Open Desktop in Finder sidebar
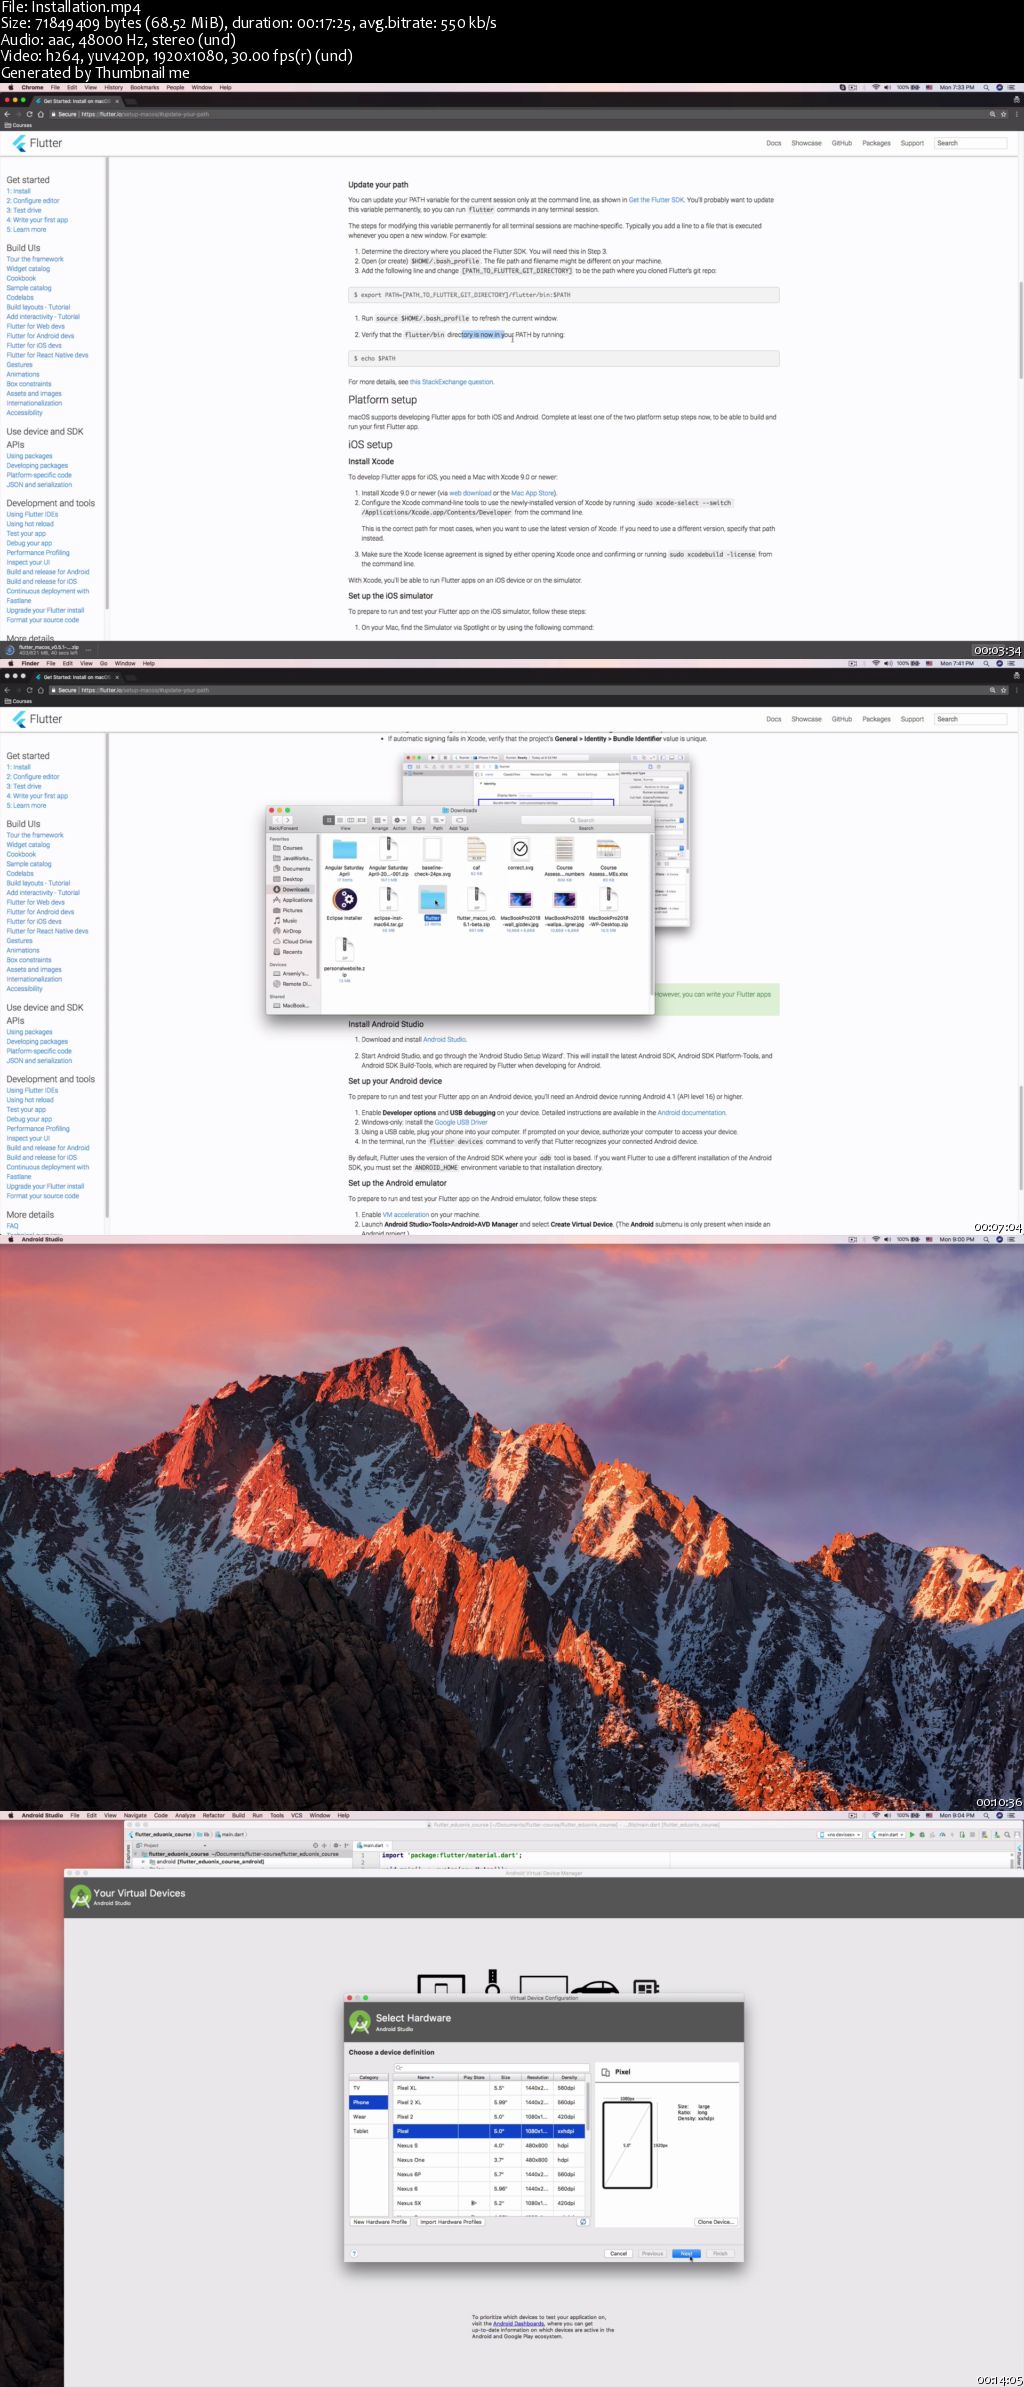1024x2387 pixels. point(292,879)
